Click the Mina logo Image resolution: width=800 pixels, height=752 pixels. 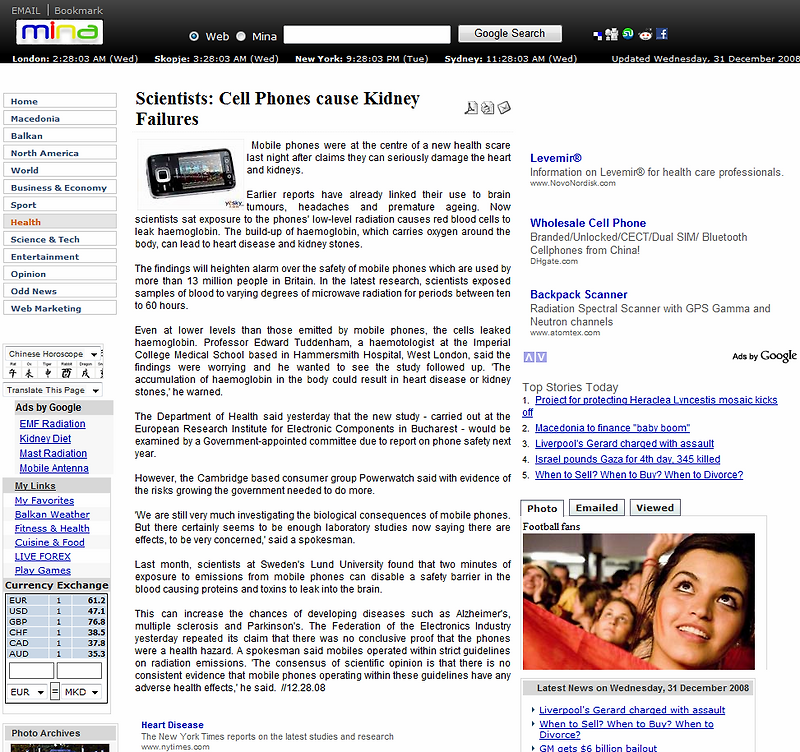(59, 32)
